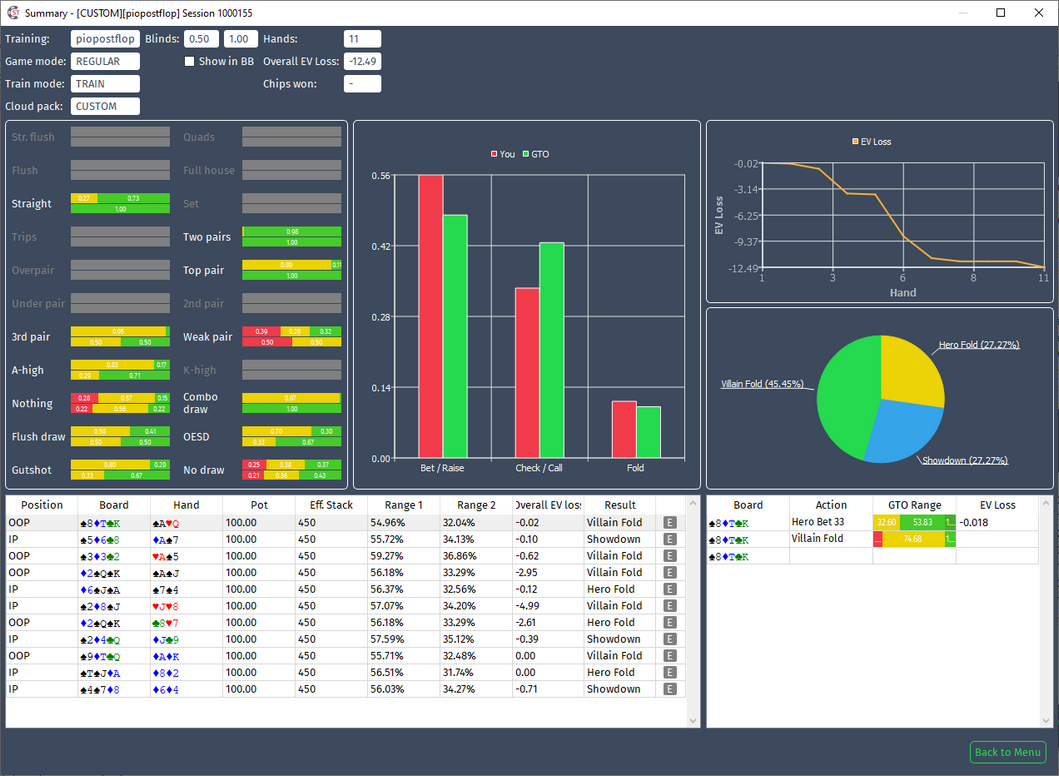Sort by the Pot column header

pos(259,505)
